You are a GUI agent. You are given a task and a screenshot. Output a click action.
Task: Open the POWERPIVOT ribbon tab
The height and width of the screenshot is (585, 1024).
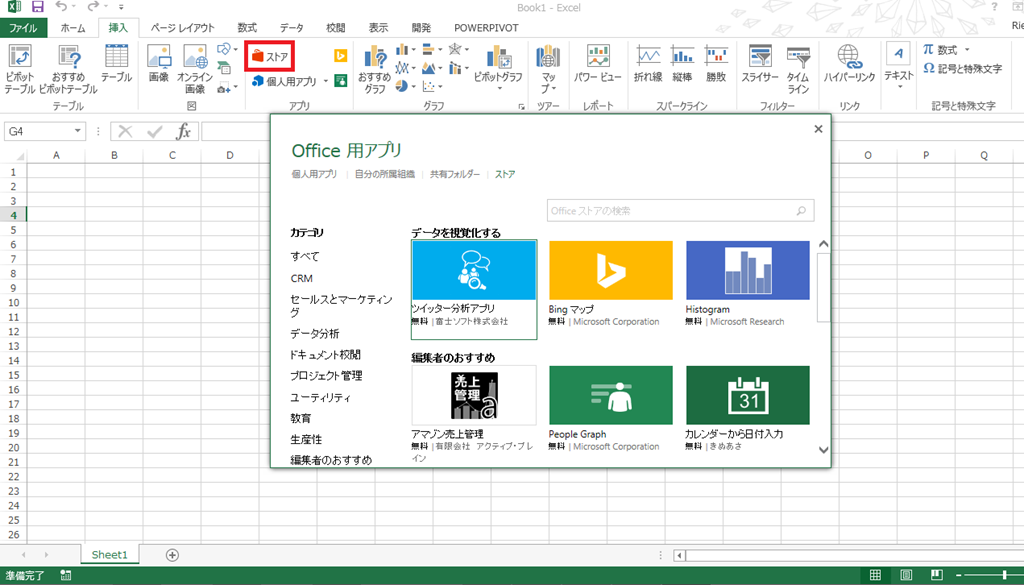[486, 28]
